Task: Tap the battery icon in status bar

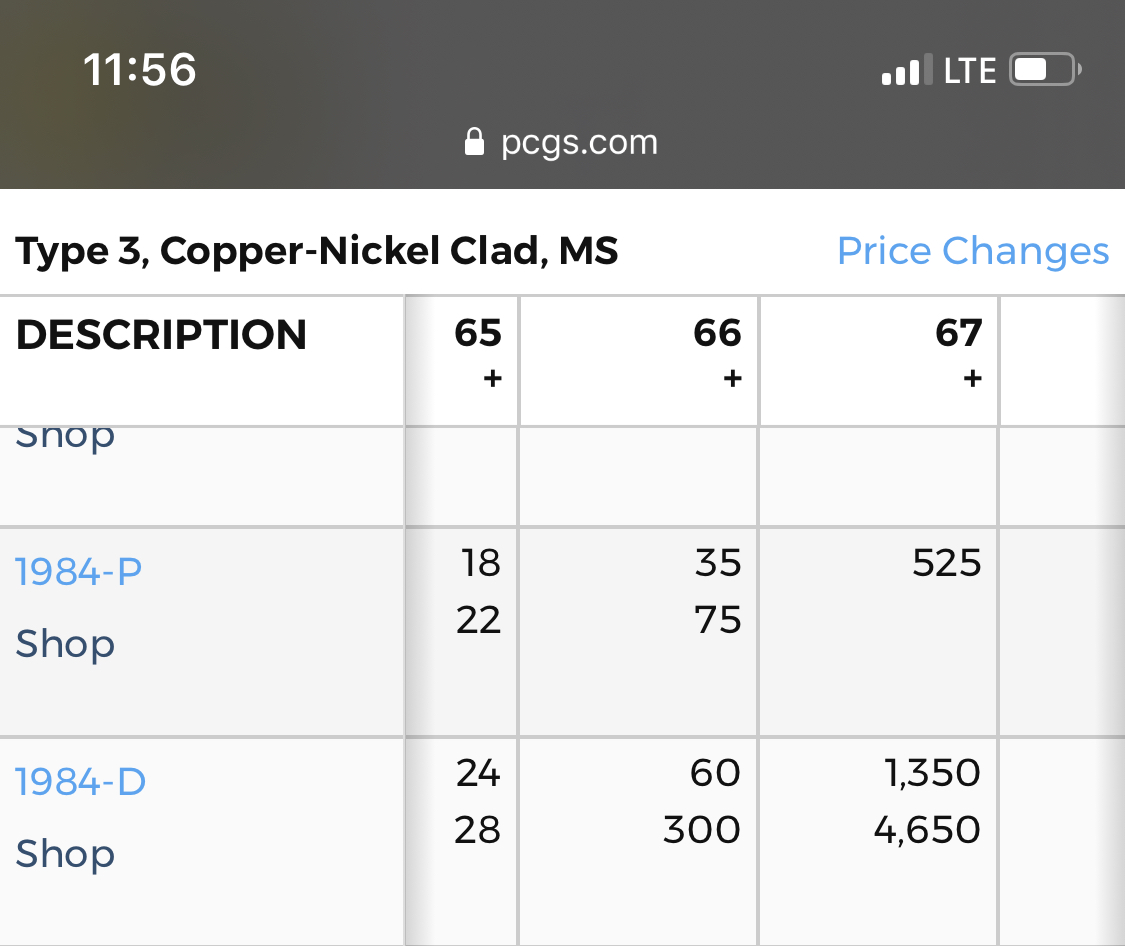Action: click(1045, 70)
